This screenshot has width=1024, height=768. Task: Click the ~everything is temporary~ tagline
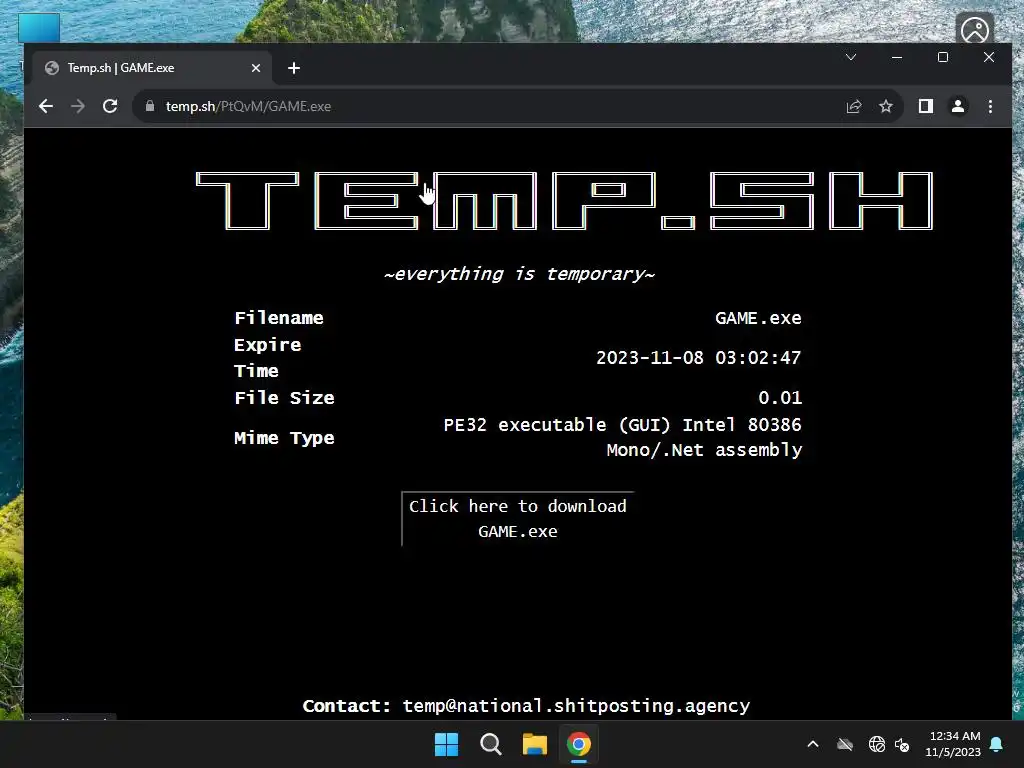tap(519, 274)
